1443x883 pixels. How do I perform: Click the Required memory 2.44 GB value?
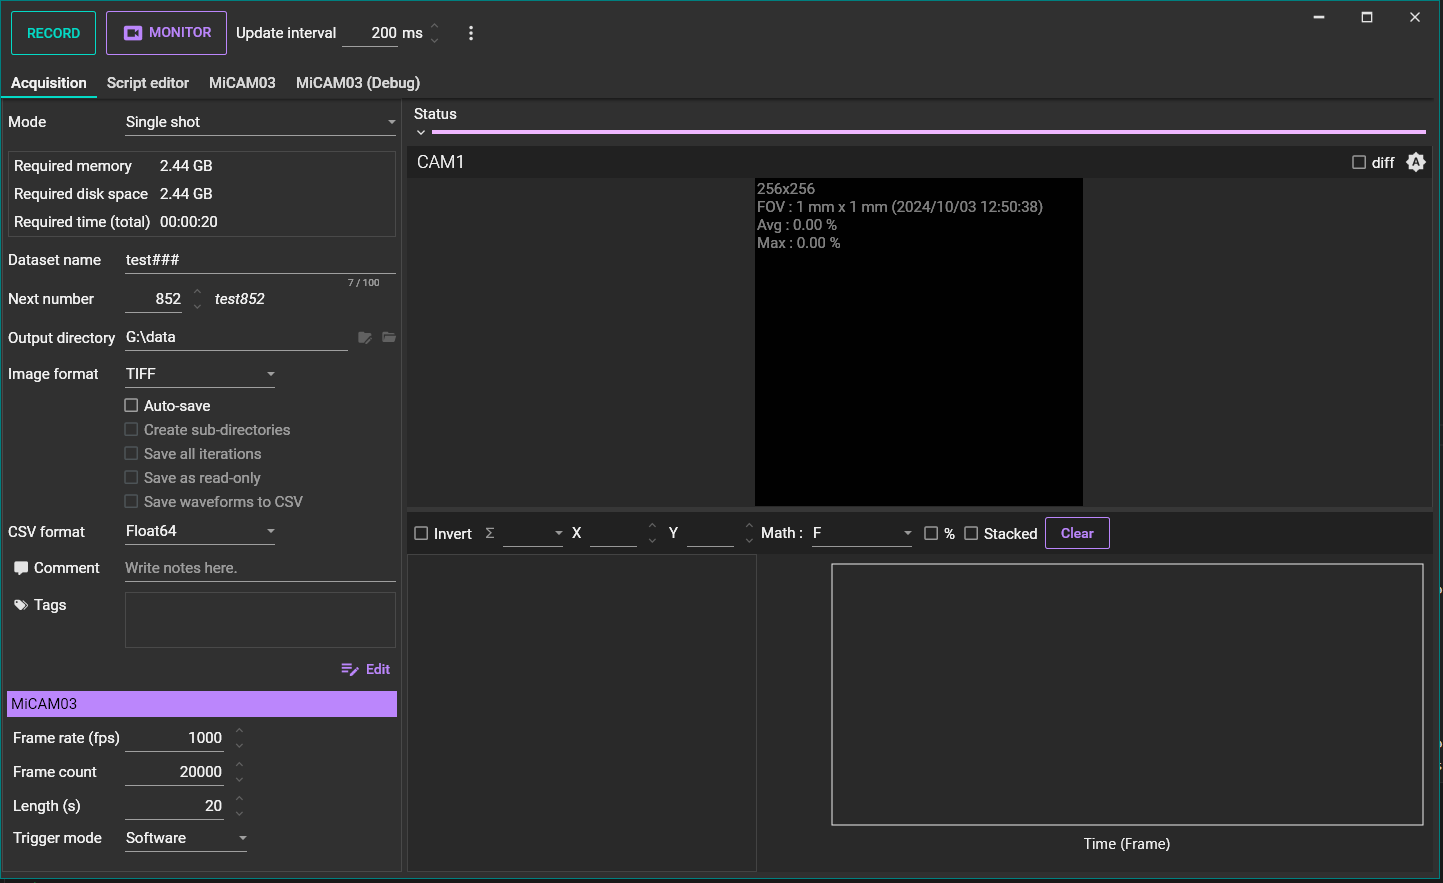[186, 166]
